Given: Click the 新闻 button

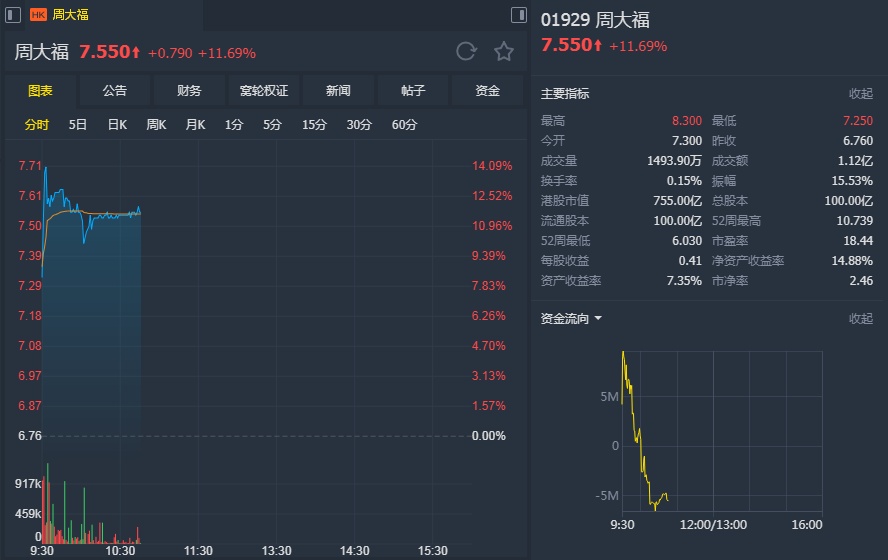Looking at the screenshot, I should [x=338, y=91].
